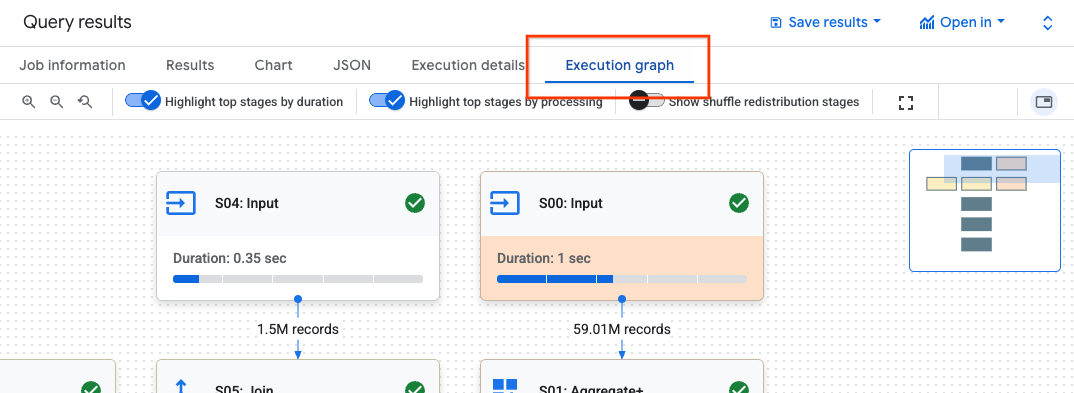Disable Highlight top stages by processing
The image size is (1074, 393).
(x=387, y=101)
